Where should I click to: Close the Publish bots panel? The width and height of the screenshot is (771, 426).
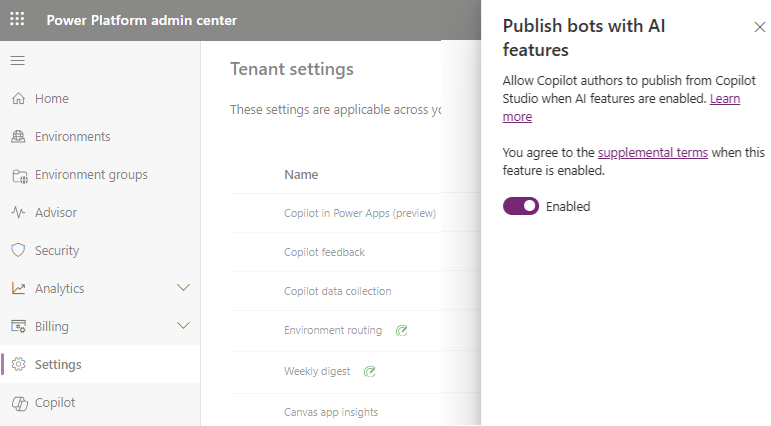click(759, 27)
